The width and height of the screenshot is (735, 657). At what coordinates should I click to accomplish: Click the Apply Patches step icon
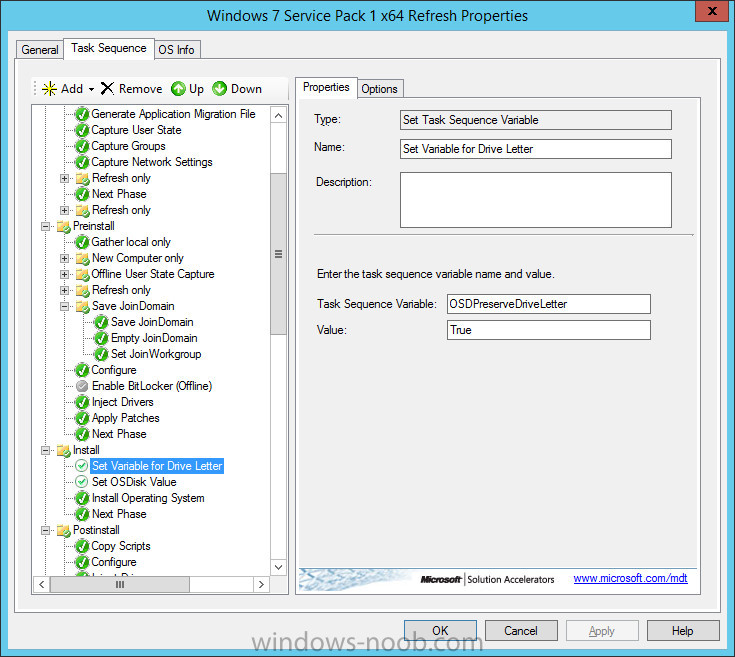pos(82,418)
